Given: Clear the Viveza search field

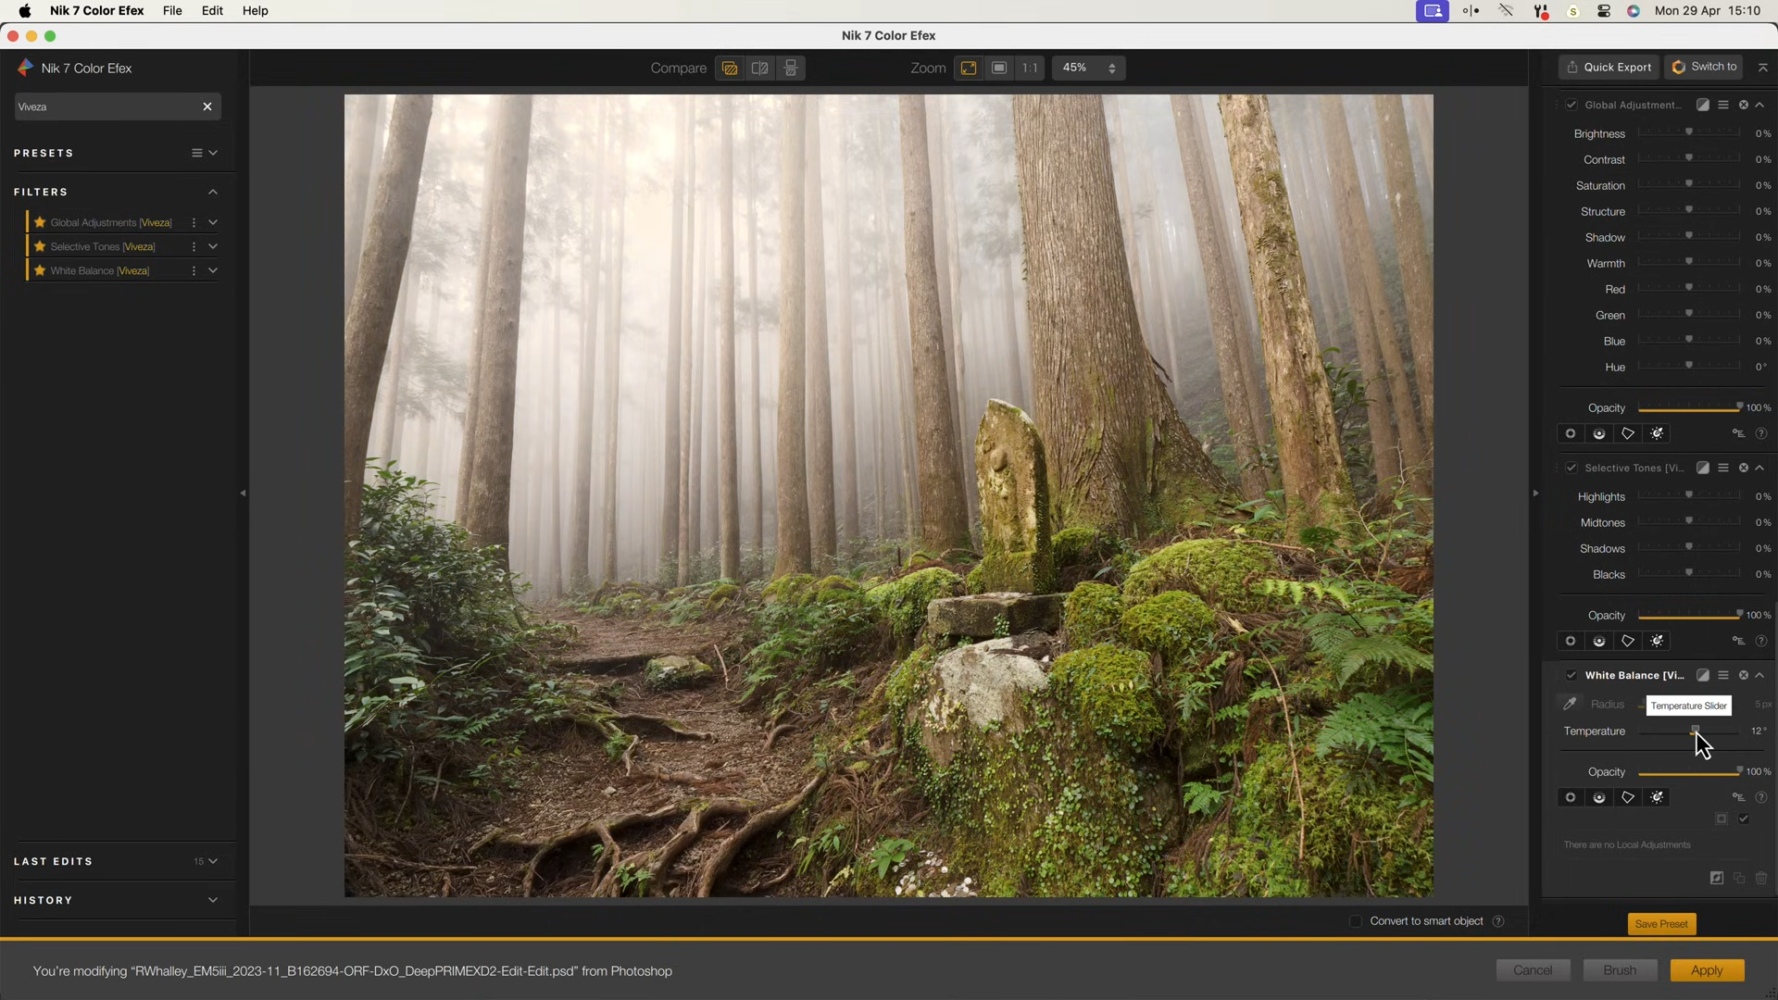Looking at the screenshot, I should (207, 107).
